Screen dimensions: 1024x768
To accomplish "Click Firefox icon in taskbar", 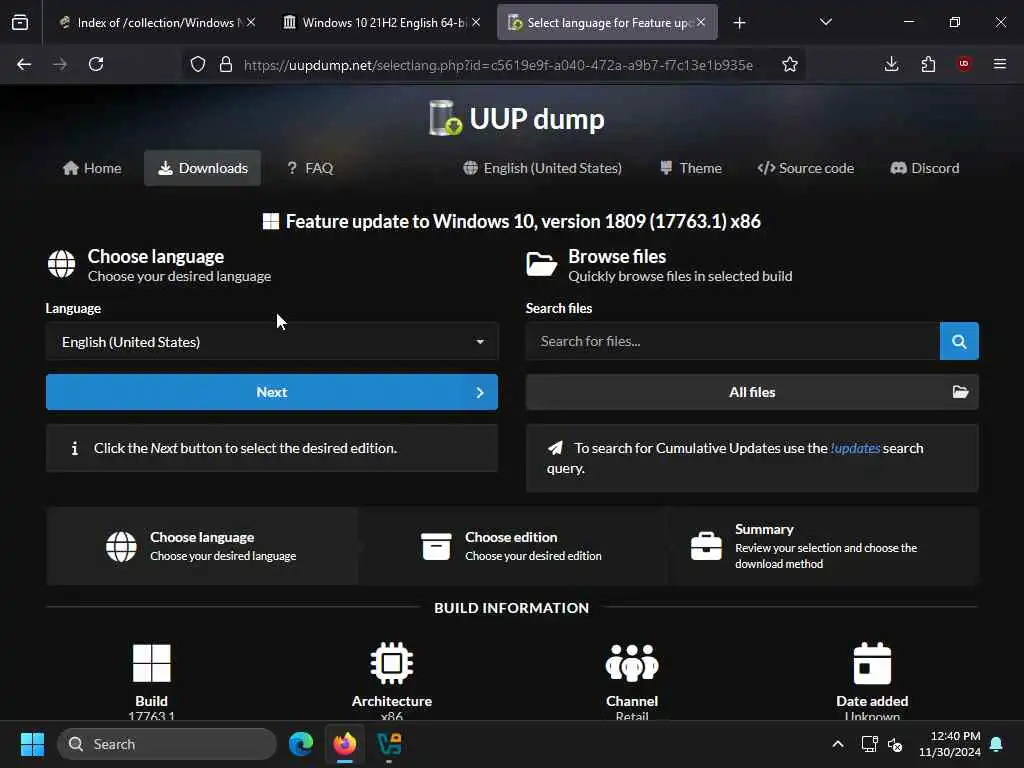I will click(345, 744).
